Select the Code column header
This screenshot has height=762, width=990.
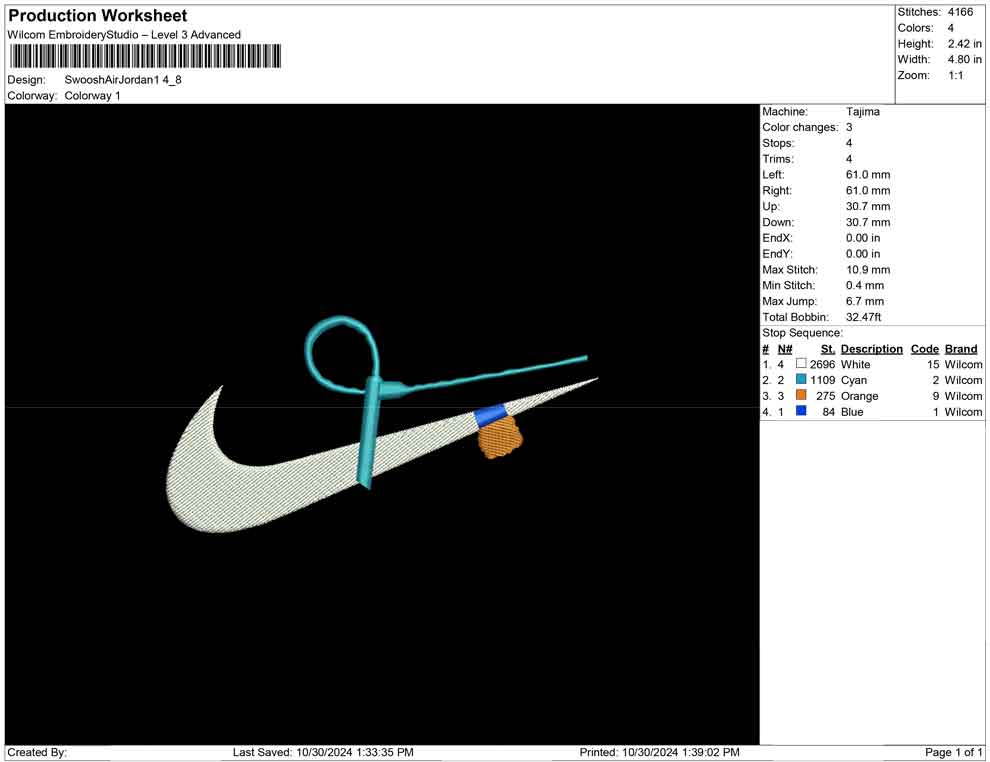(x=924, y=349)
